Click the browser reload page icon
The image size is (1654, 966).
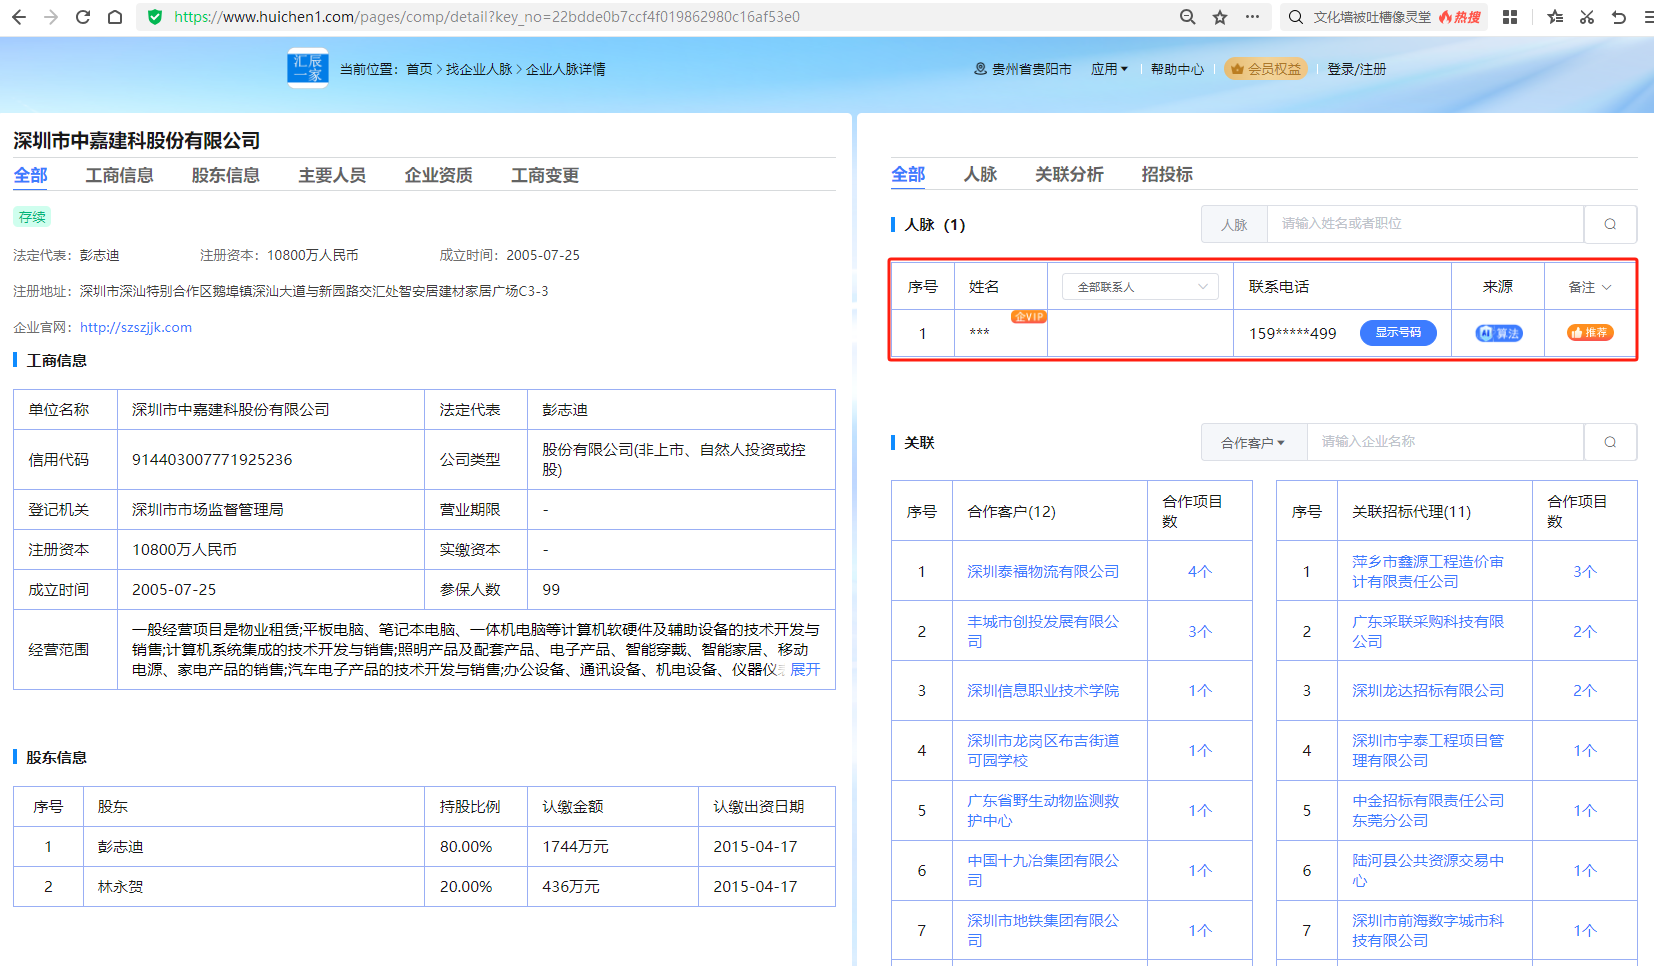coord(83,17)
